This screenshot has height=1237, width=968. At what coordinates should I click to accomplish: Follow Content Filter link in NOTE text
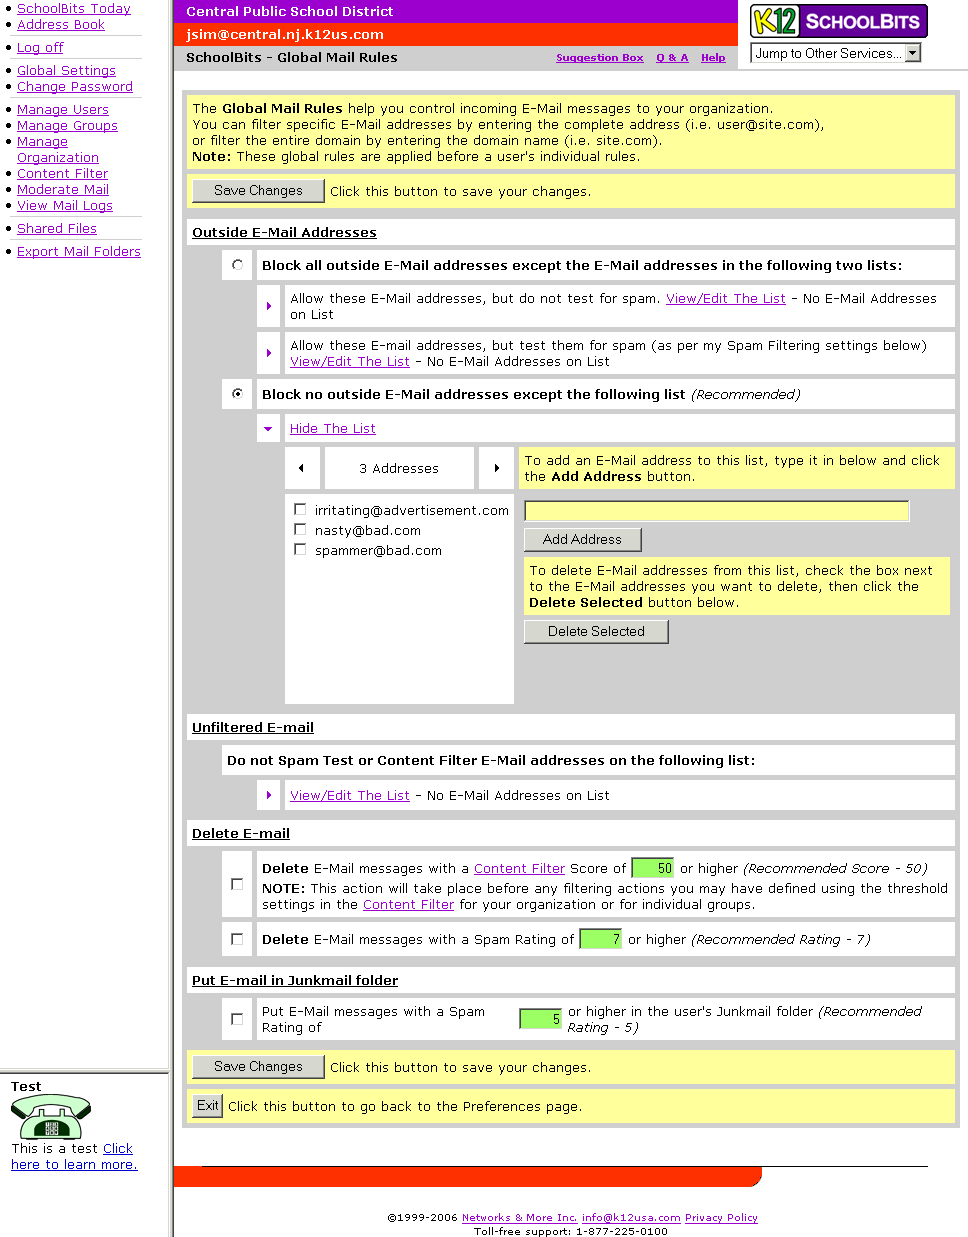(408, 904)
